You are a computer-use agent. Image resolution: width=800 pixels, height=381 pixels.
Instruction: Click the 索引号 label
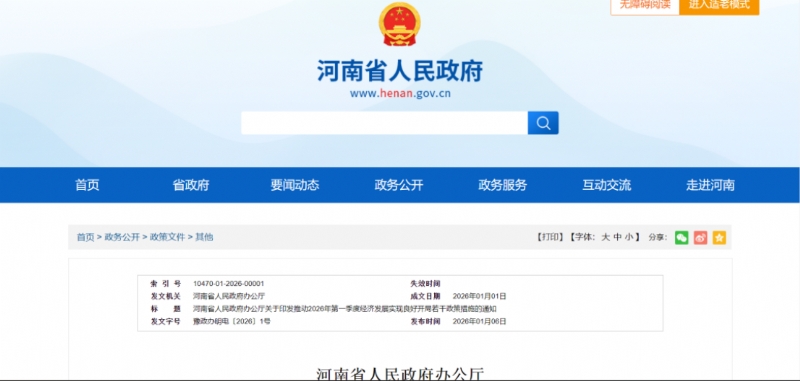coord(165,284)
